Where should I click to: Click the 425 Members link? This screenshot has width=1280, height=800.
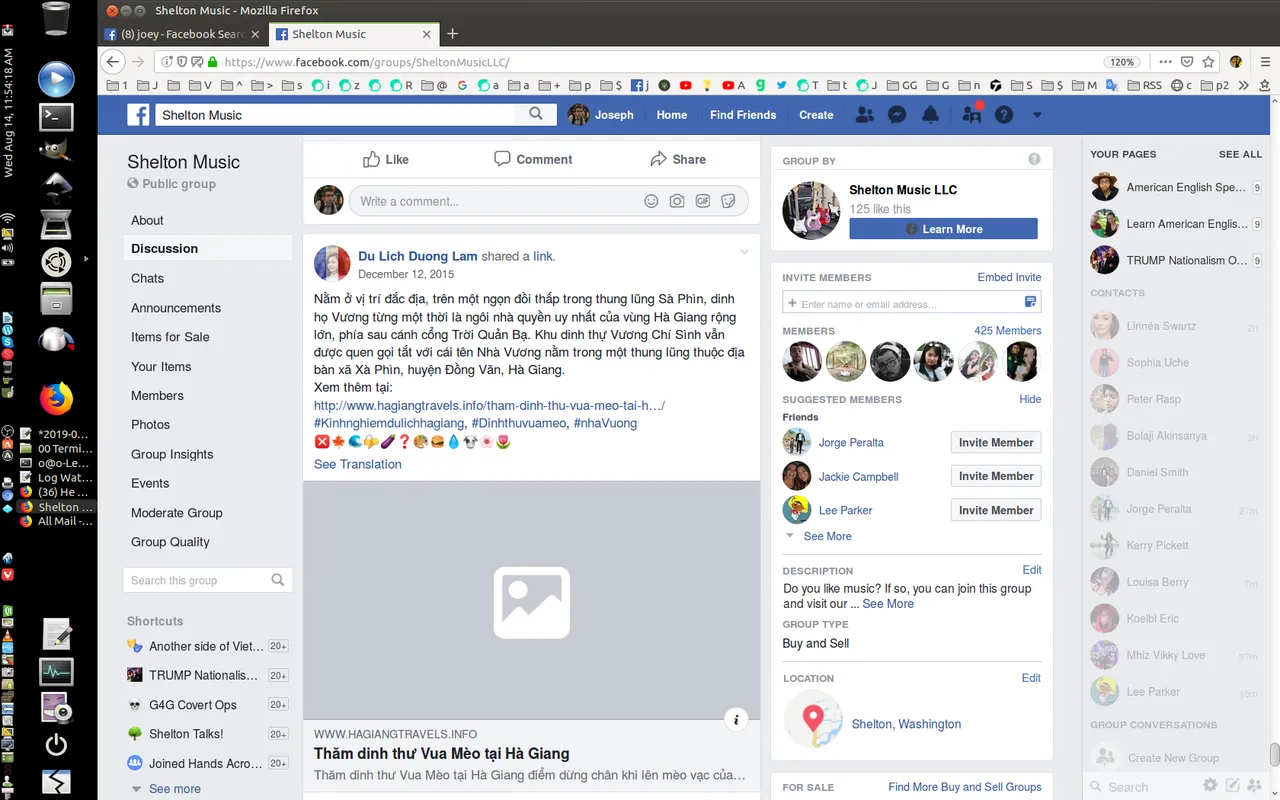tap(1007, 330)
